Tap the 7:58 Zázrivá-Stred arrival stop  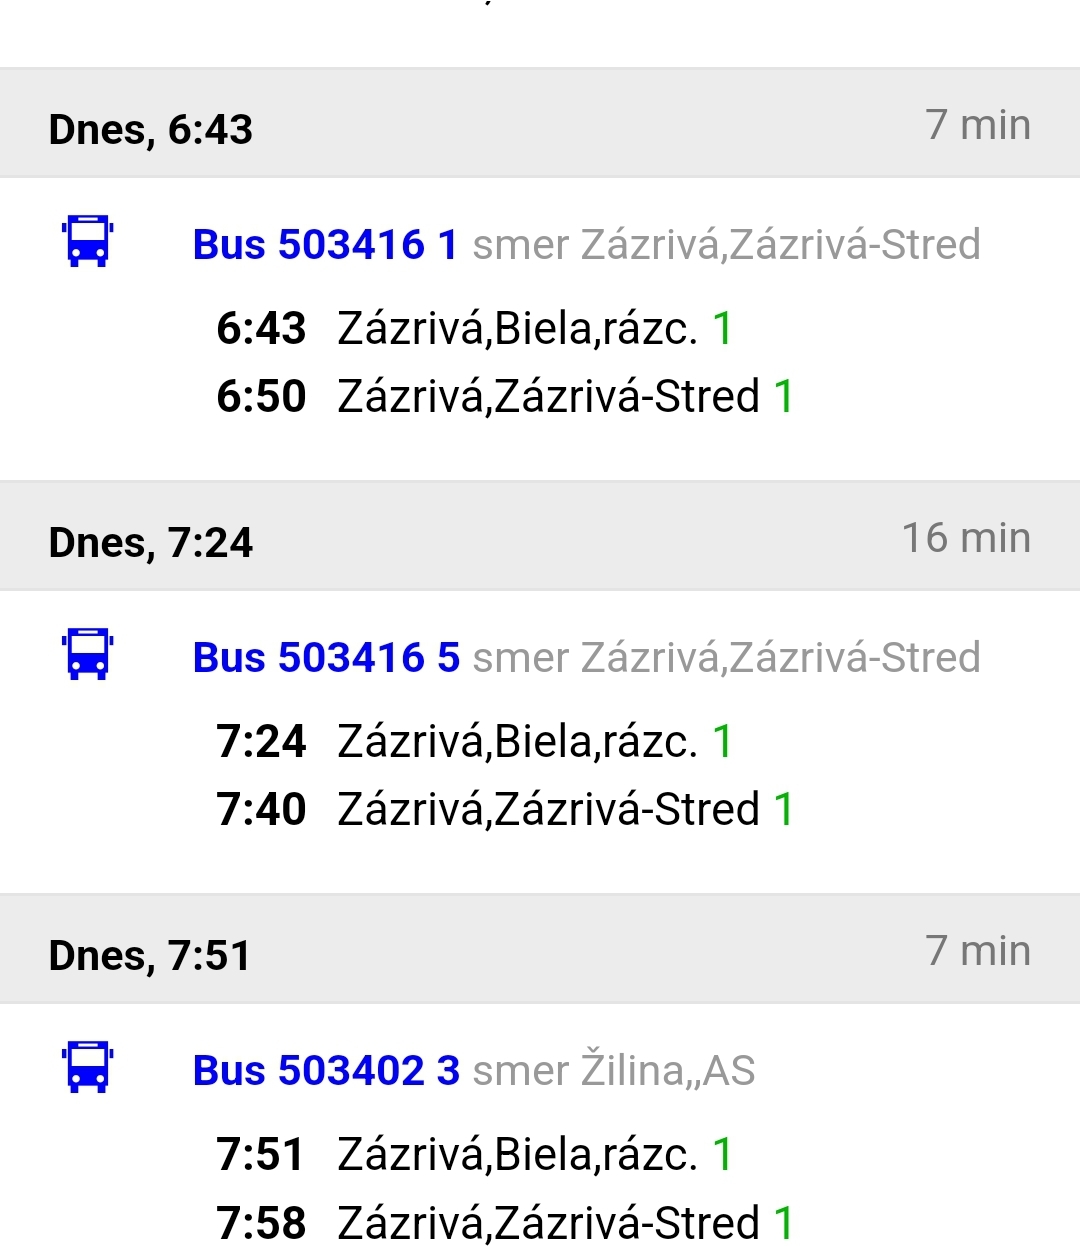pyautogui.click(x=548, y=1223)
